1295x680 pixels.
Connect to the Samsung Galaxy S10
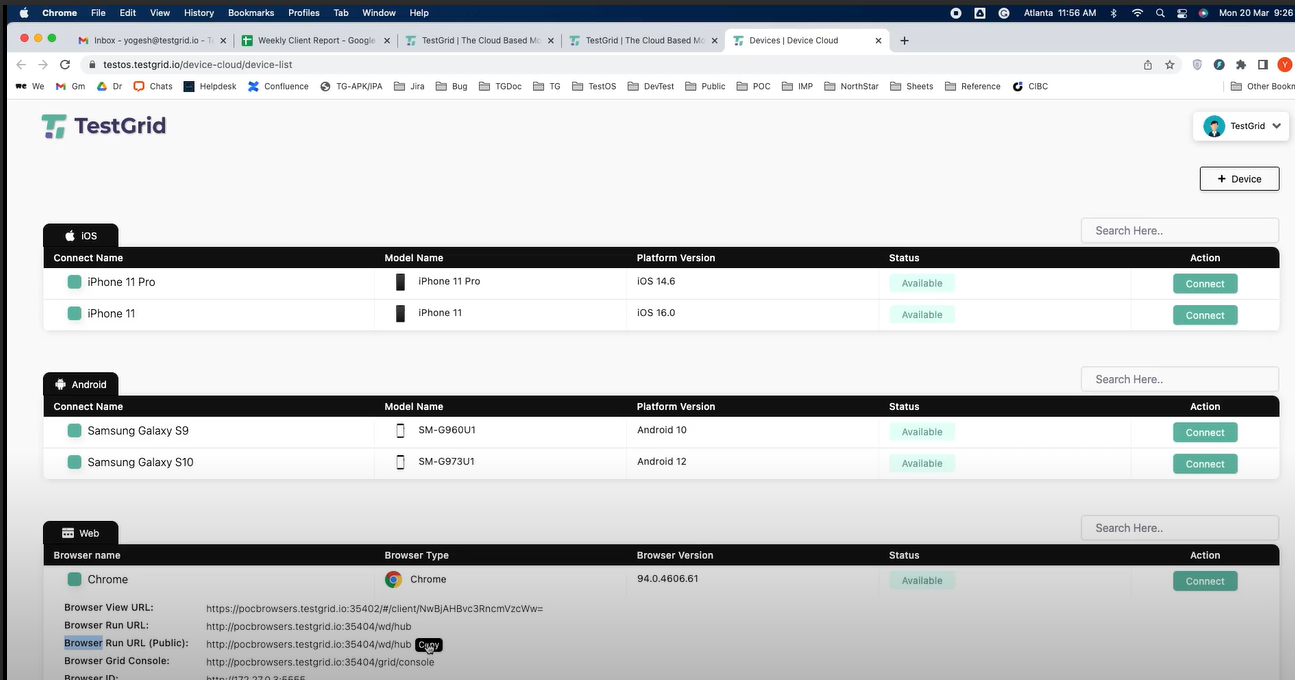coord(1205,464)
